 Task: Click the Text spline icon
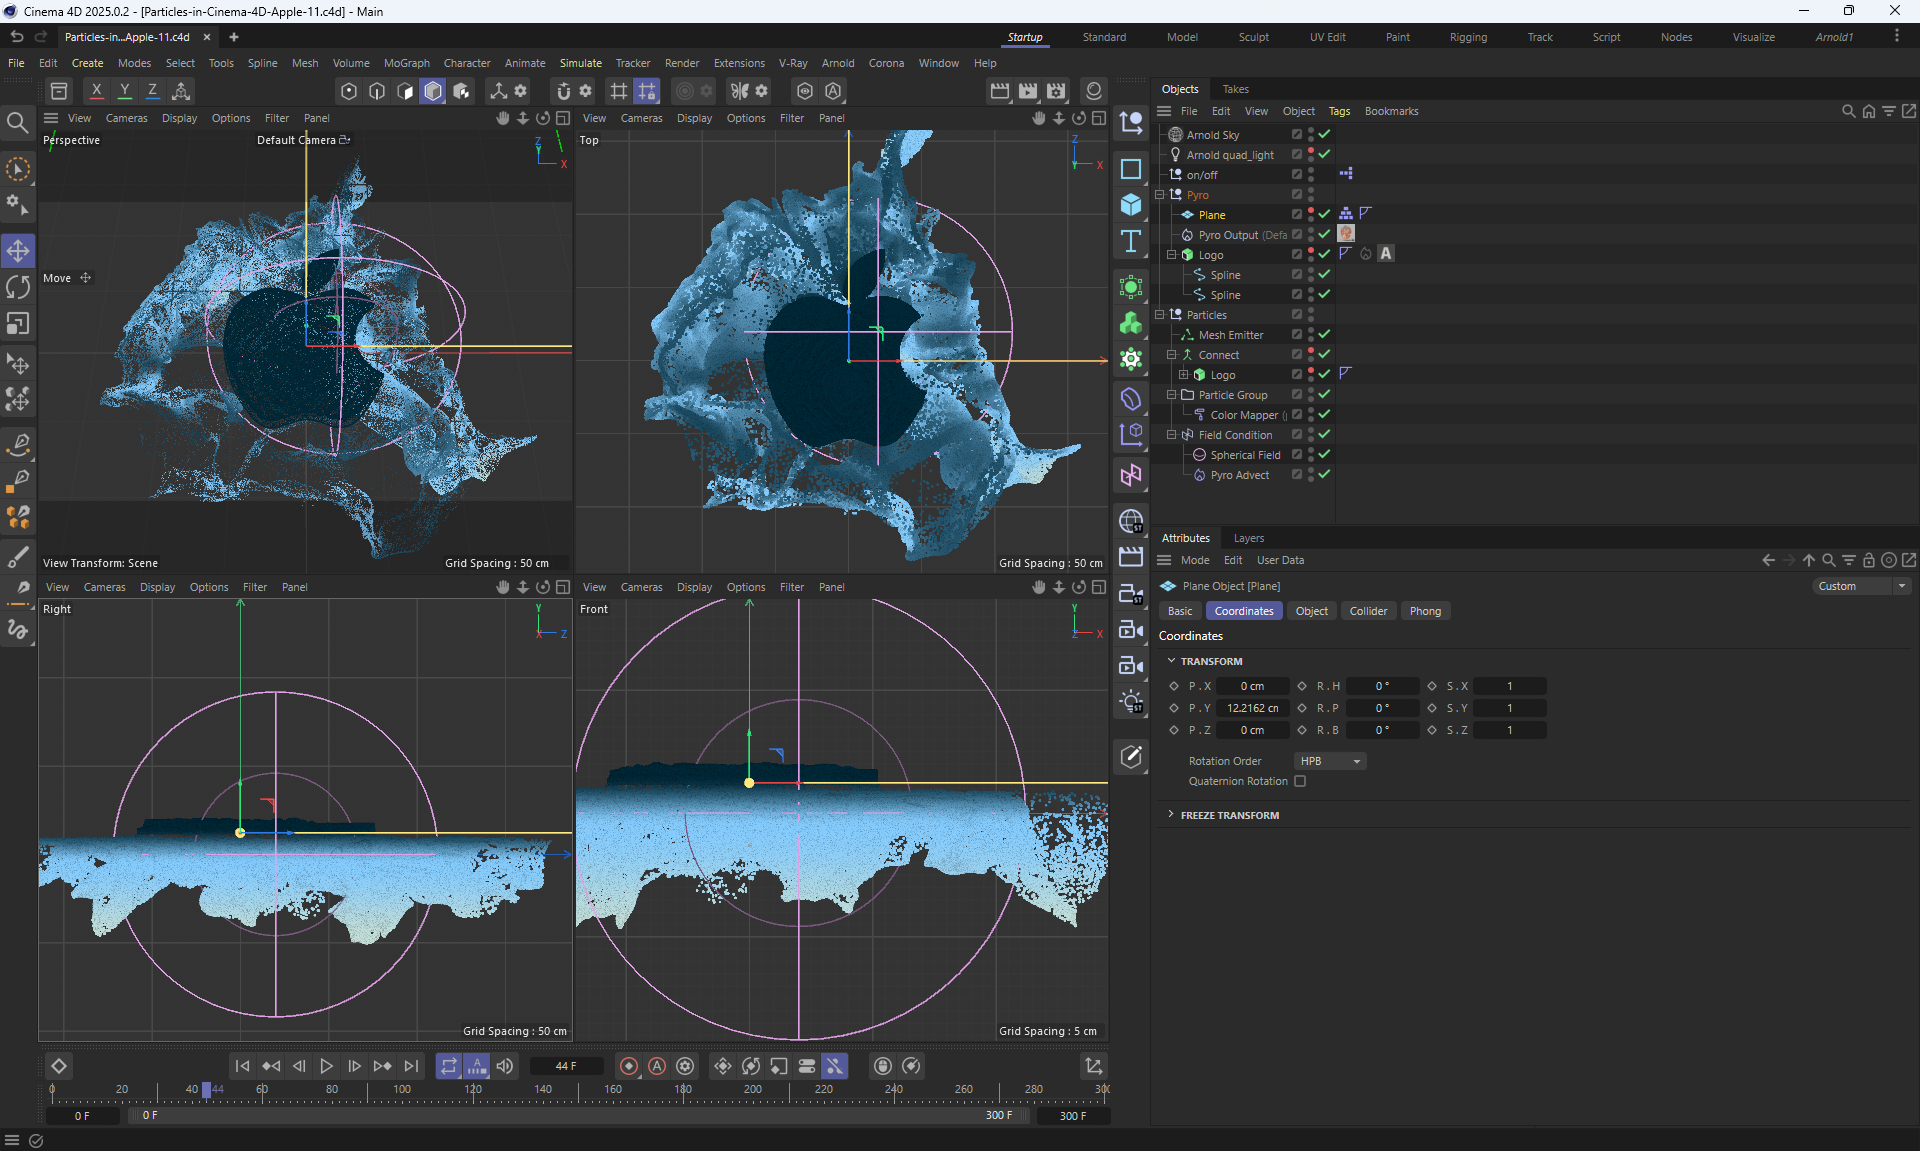click(x=1131, y=241)
